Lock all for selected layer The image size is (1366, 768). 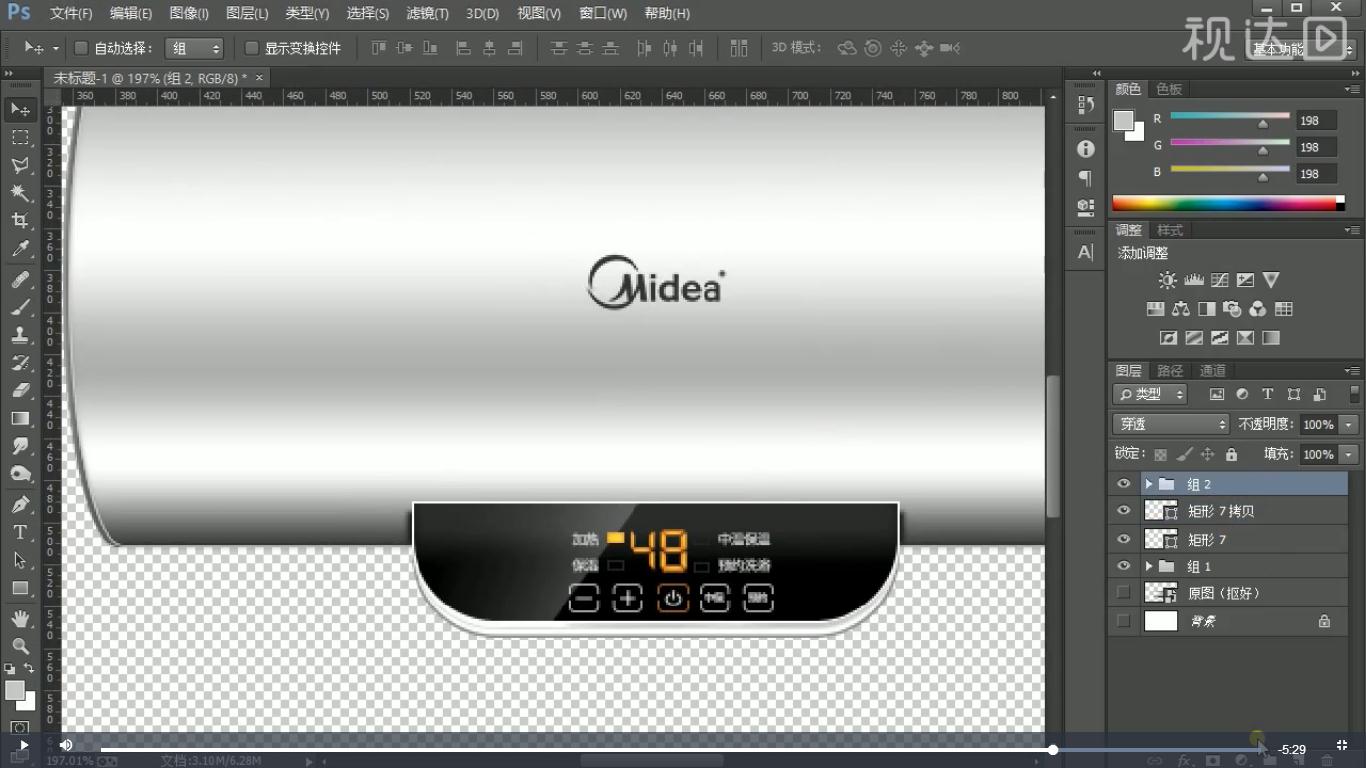tap(1231, 454)
